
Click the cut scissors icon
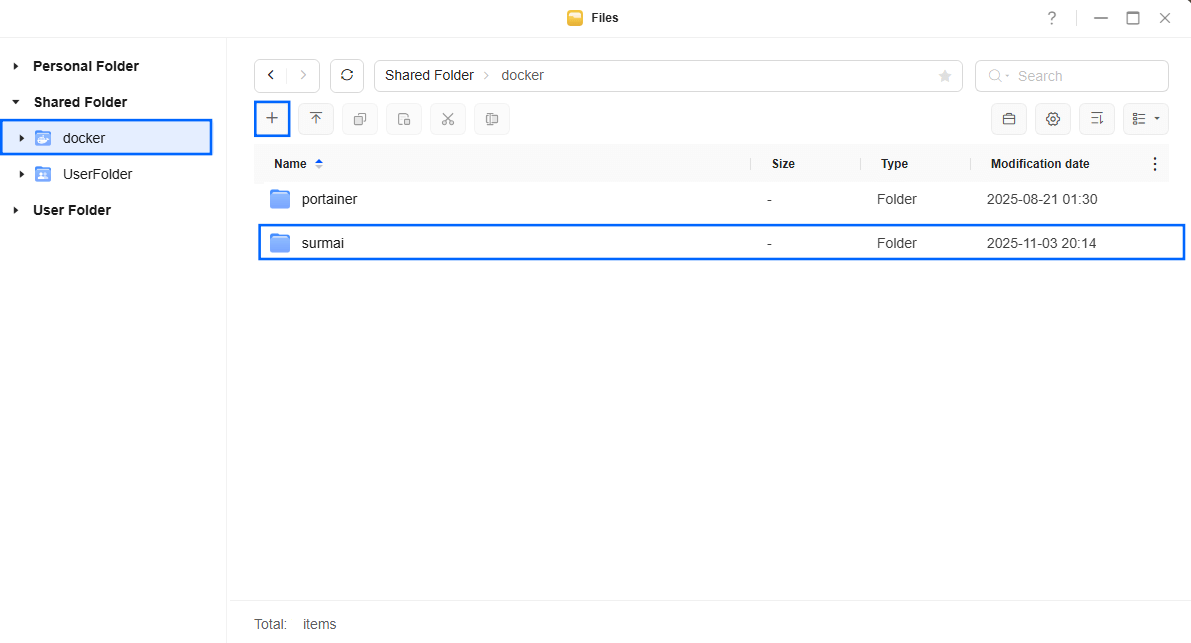click(x=448, y=119)
